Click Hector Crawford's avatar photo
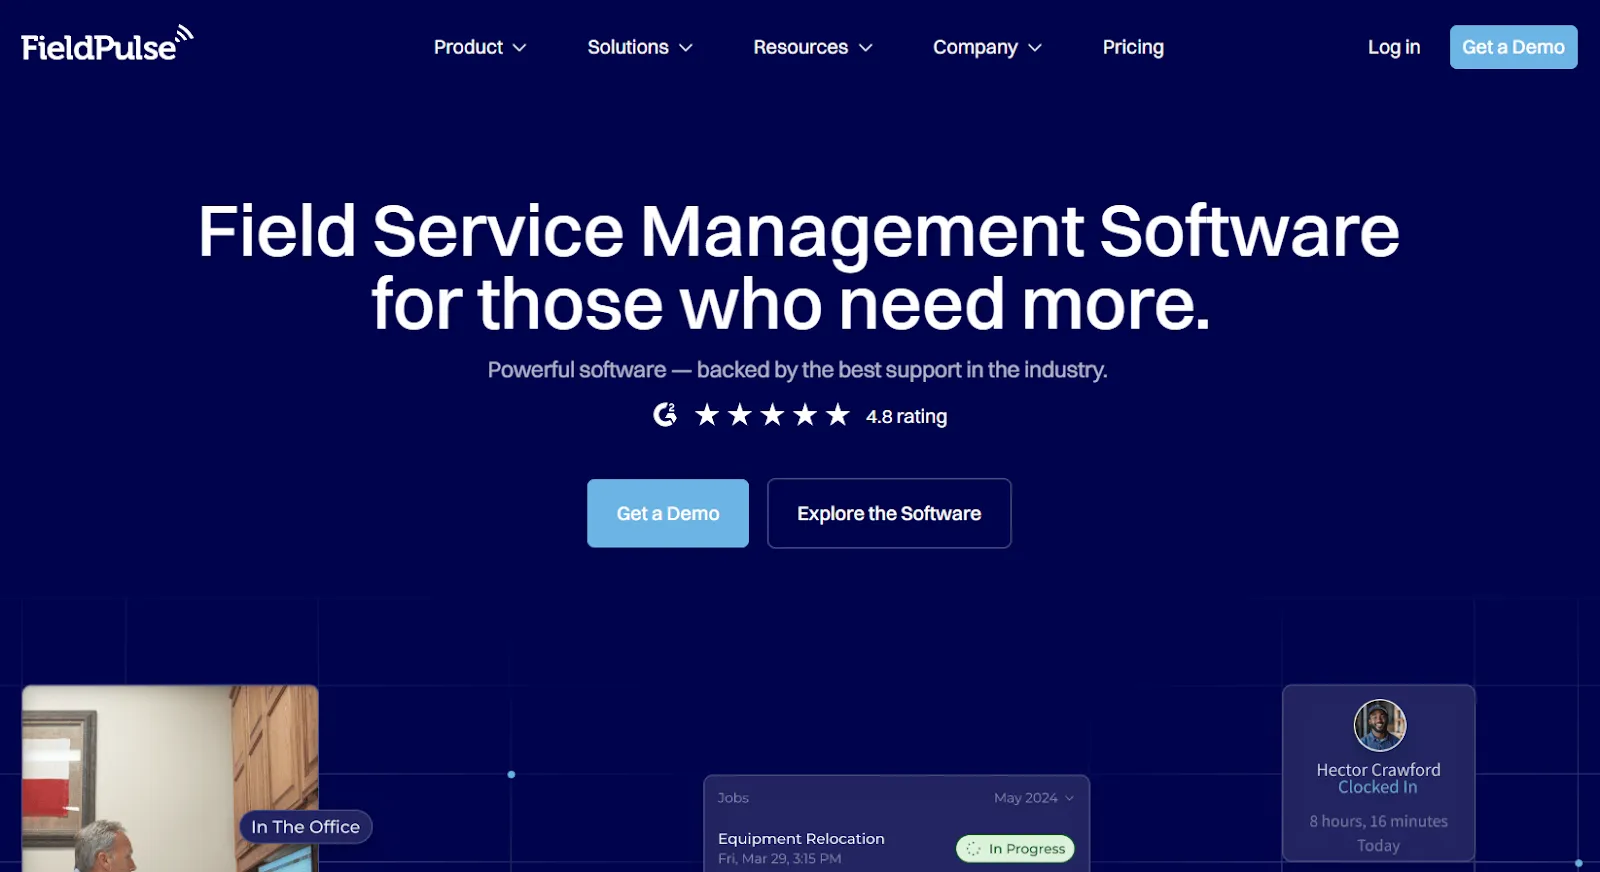Image resolution: width=1600 pixels, height=872 pixels. point(1379,725)
